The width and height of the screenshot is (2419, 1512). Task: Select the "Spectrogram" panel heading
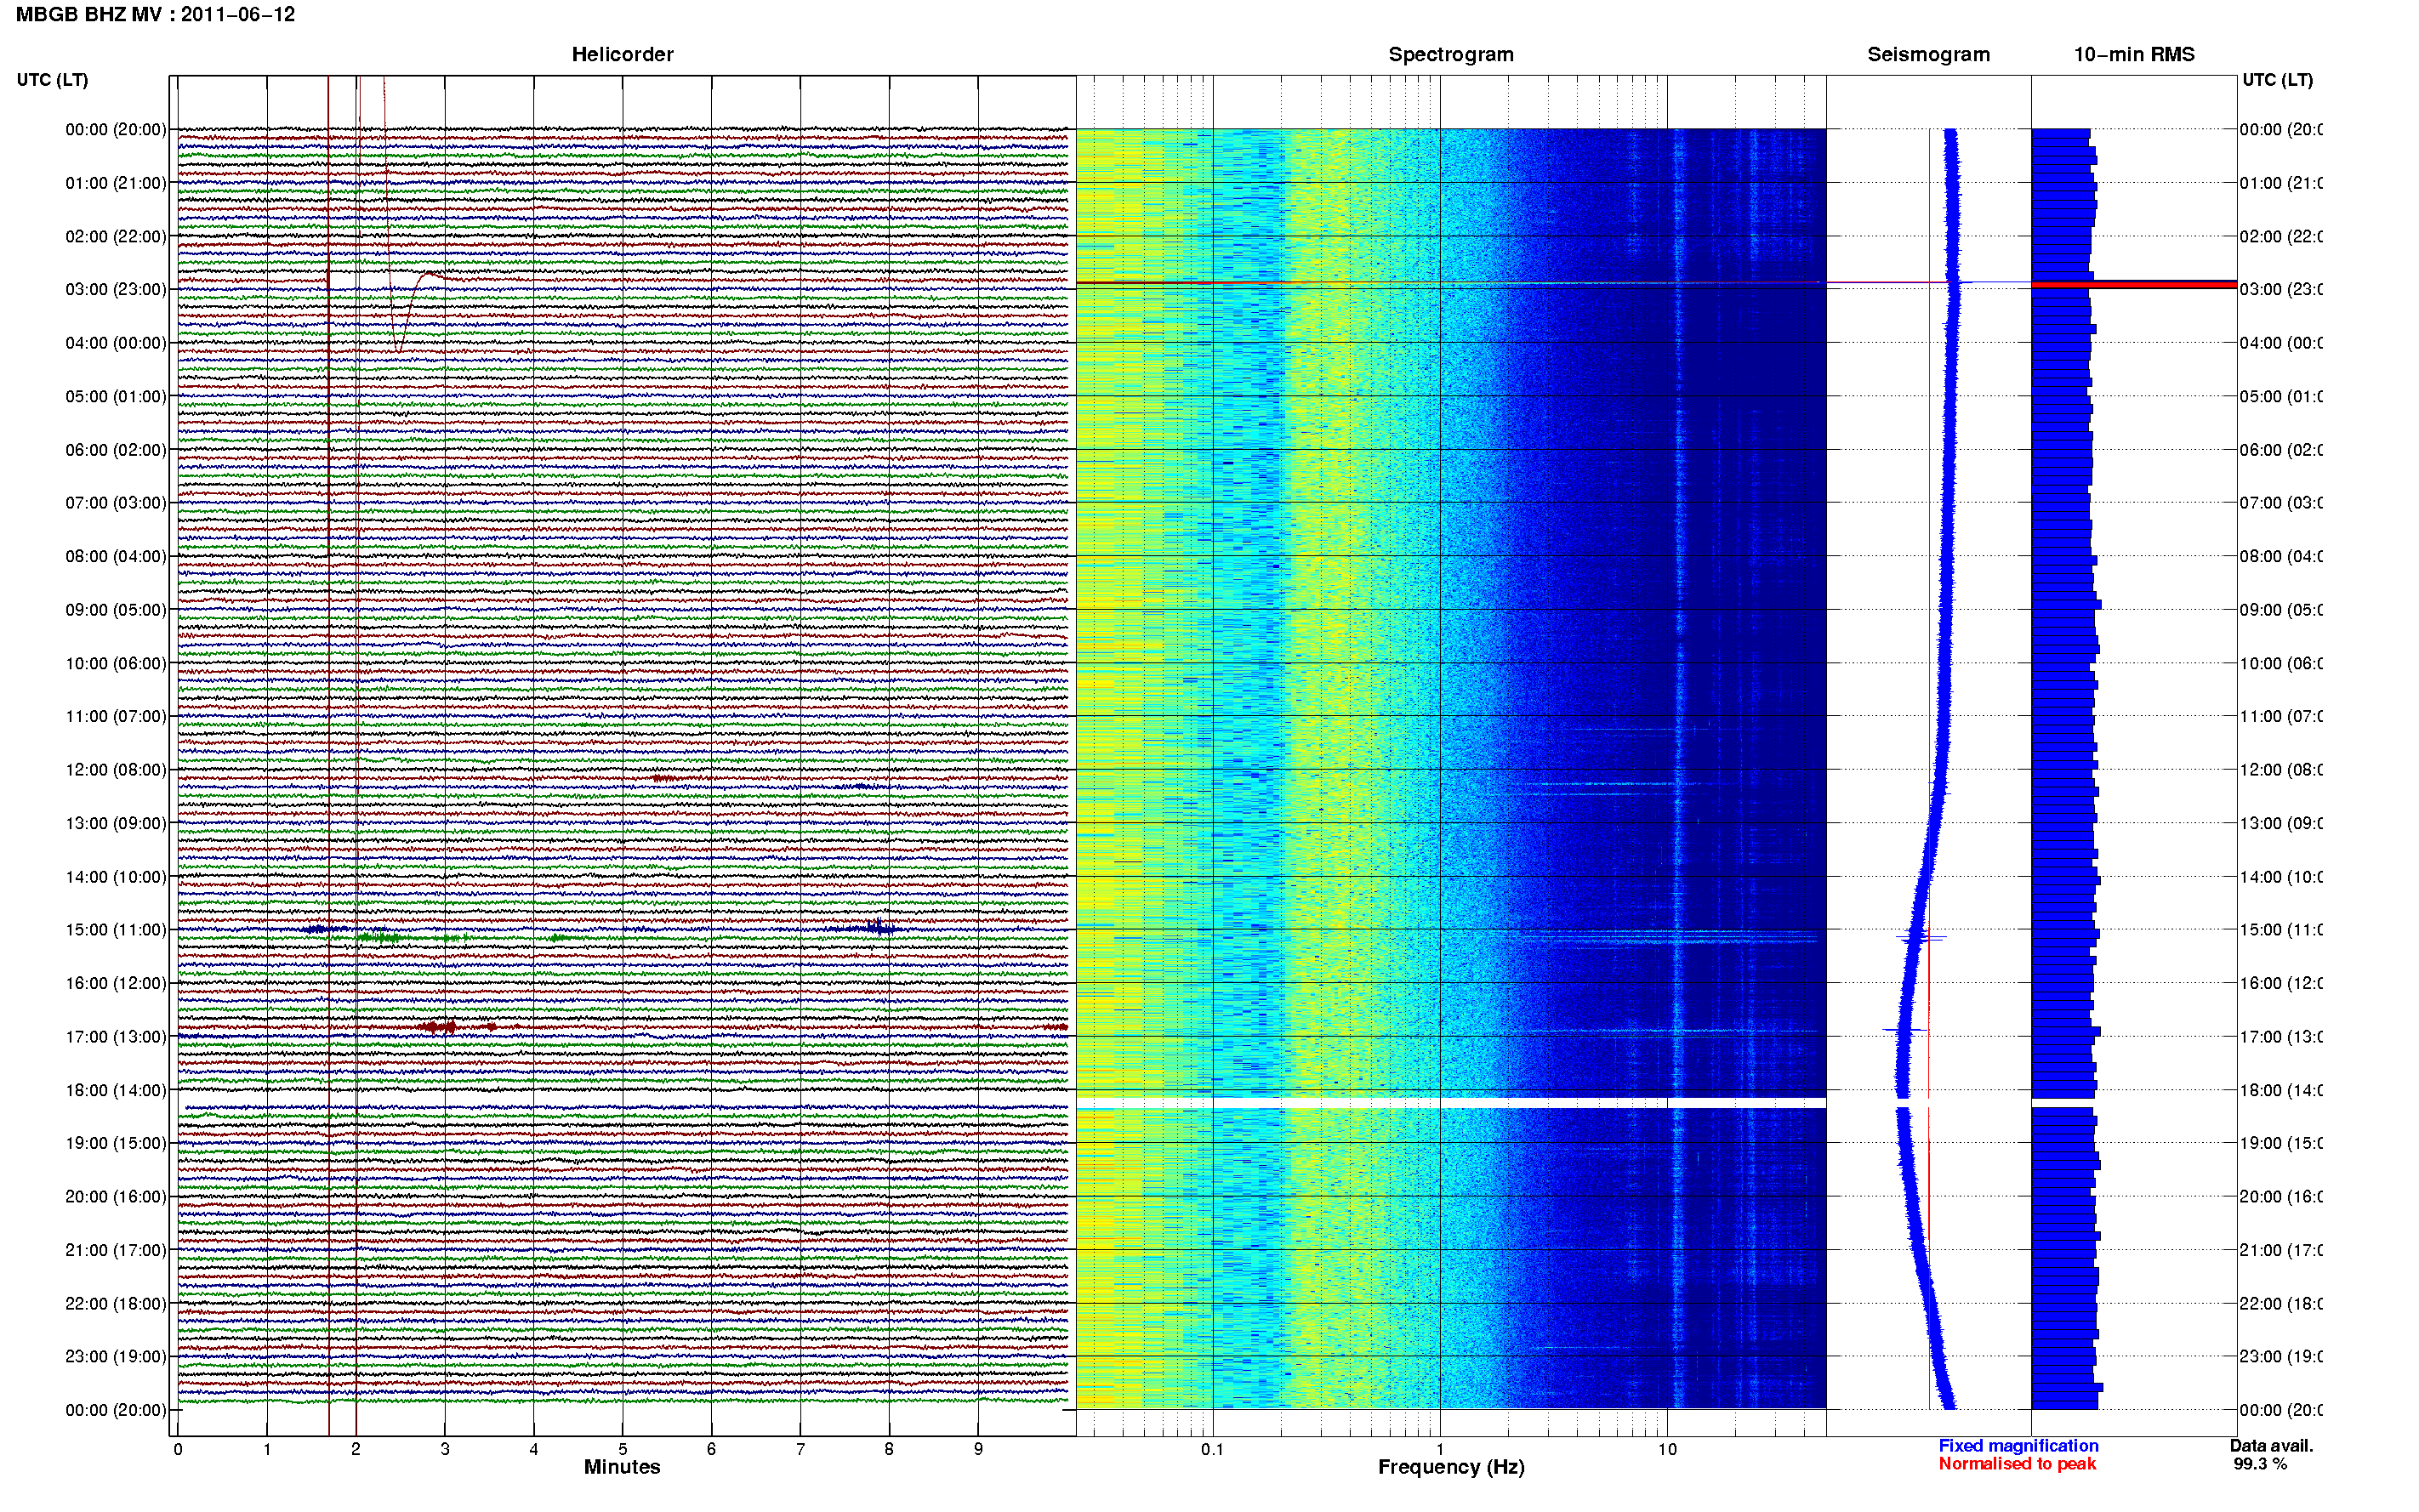1450,55
